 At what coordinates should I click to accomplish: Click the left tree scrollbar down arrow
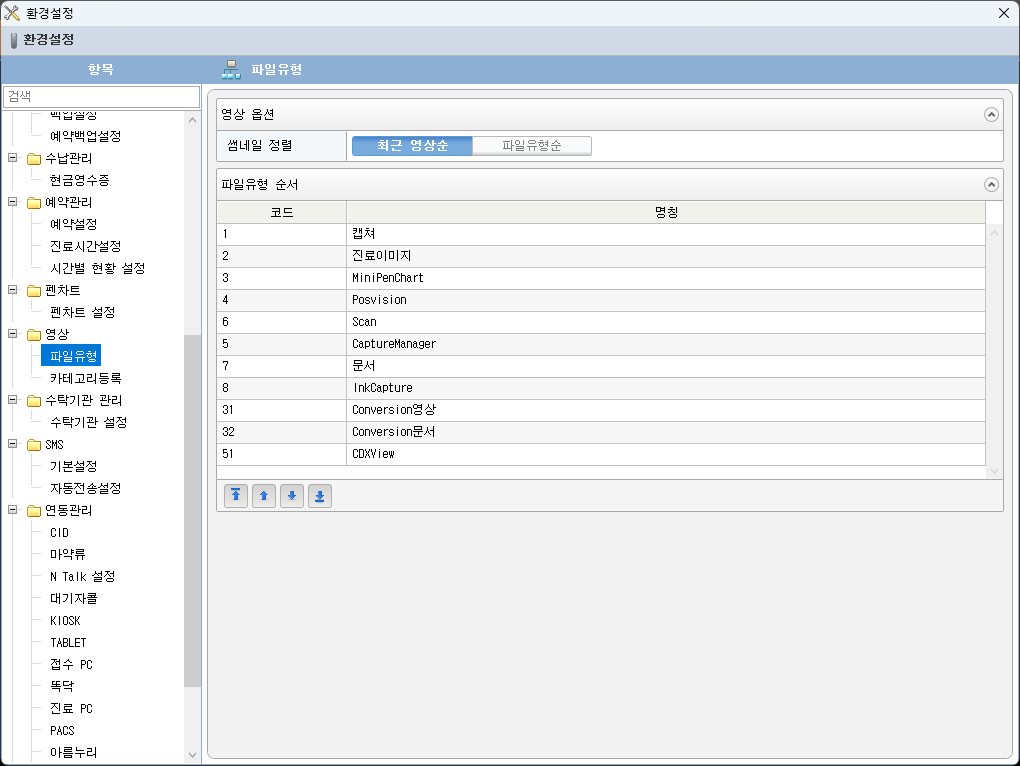(x=193, y=755)
